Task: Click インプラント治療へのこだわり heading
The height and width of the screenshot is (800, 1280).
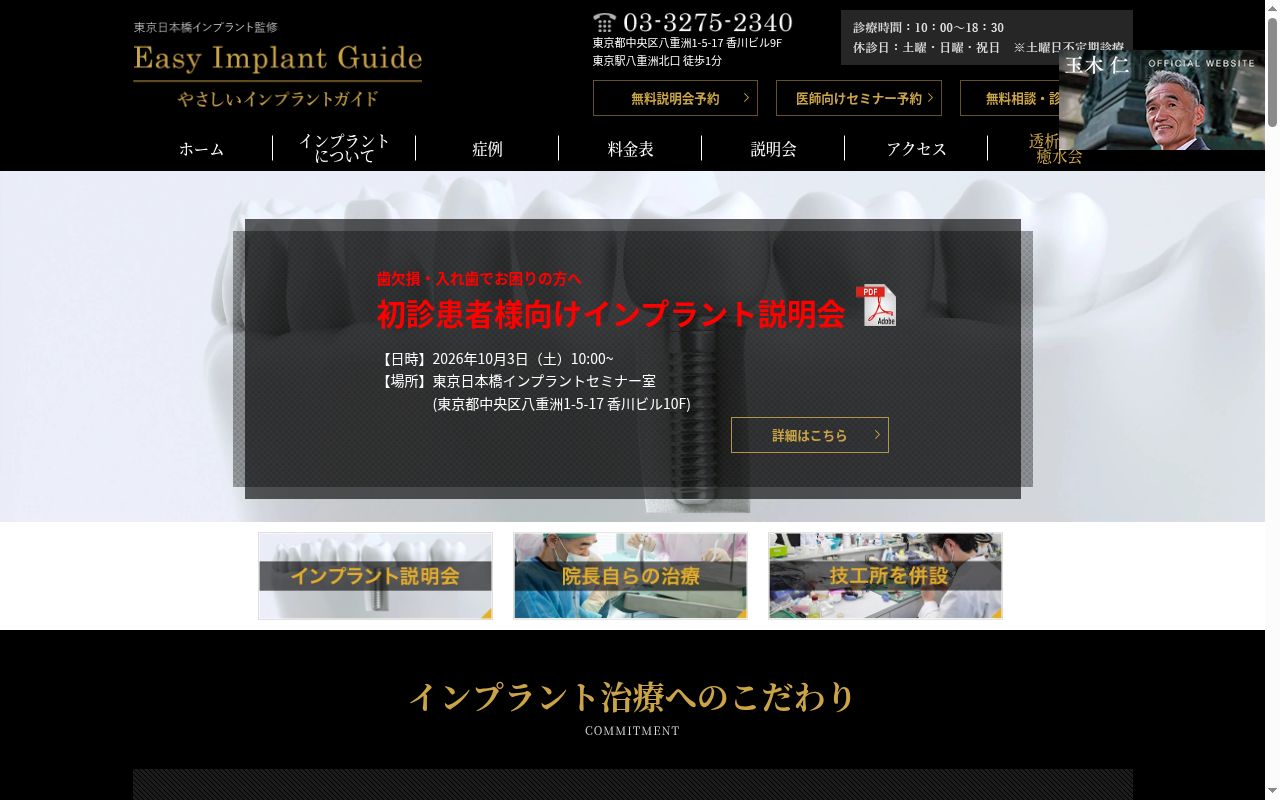Action: (632, 697)
